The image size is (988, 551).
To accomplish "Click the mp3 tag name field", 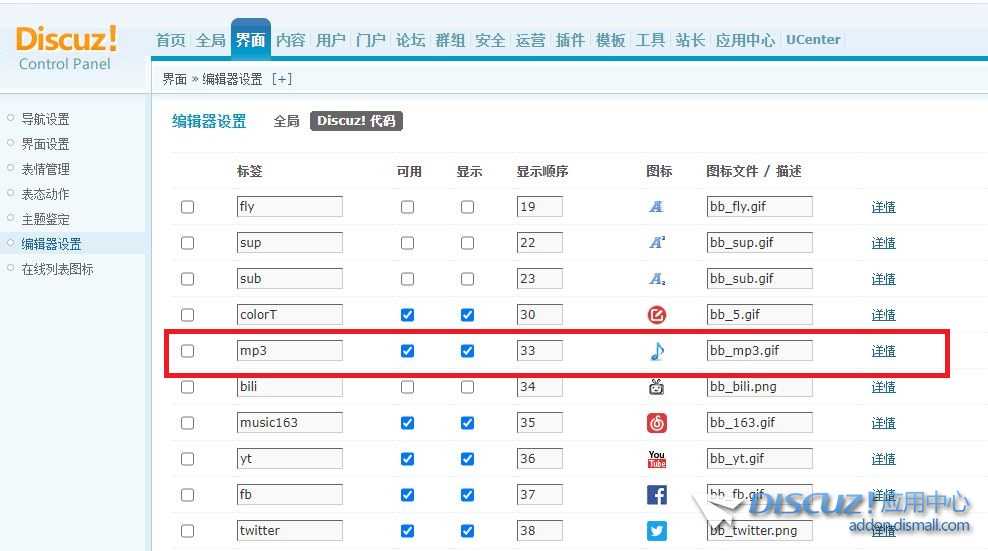I will point(290,351).
